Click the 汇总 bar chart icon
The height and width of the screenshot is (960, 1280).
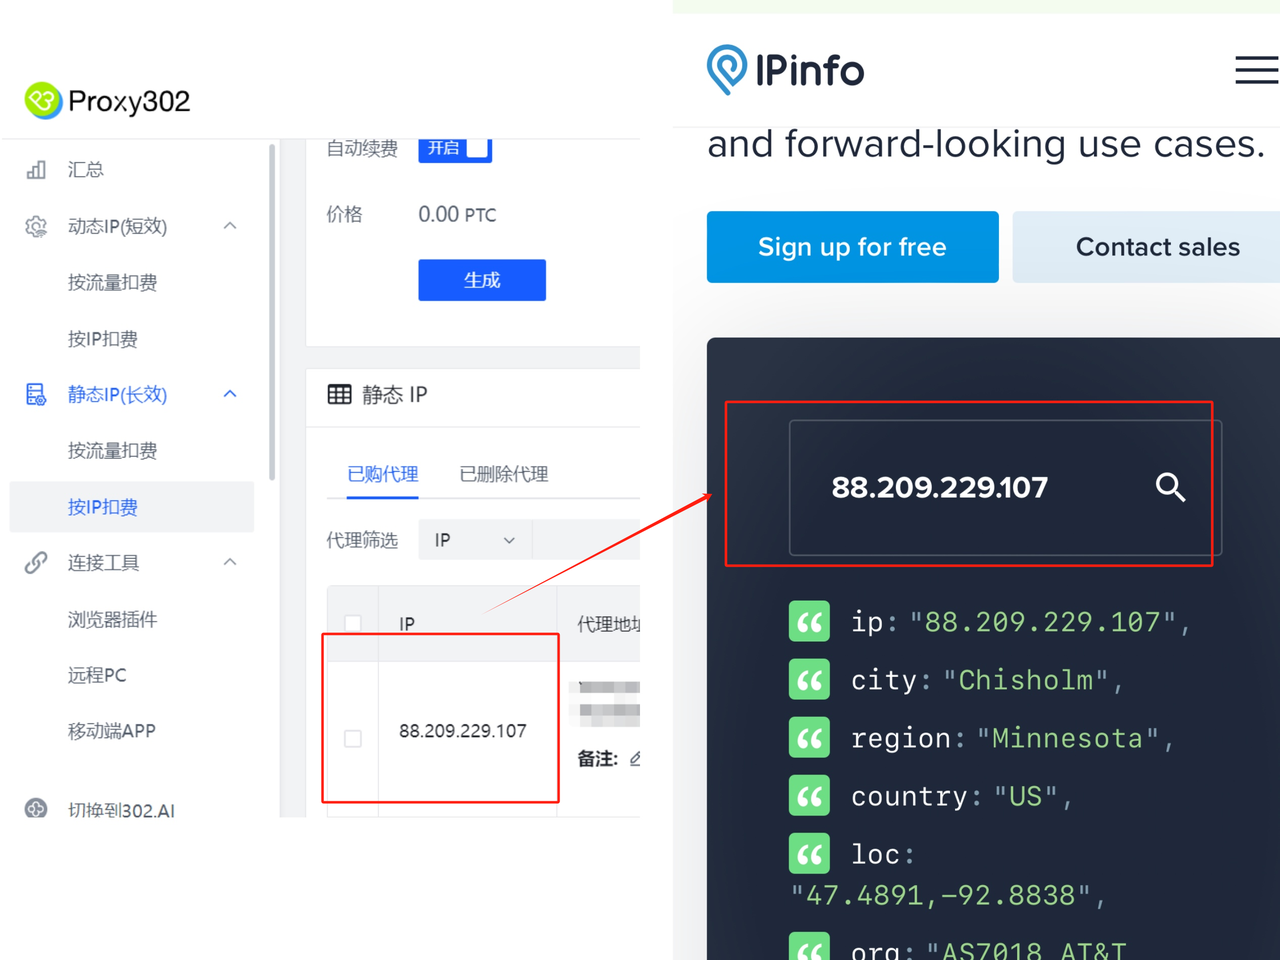pyautogui.click(x=36, y=170)
